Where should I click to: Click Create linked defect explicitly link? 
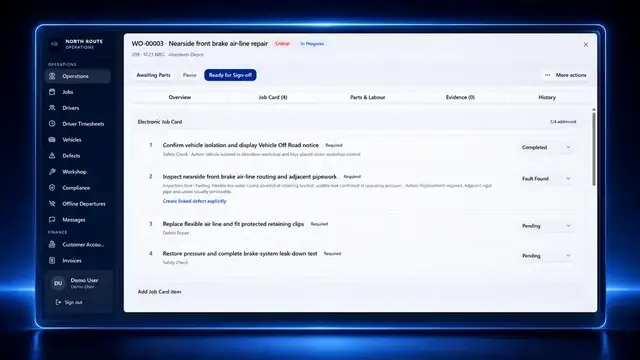194,201
